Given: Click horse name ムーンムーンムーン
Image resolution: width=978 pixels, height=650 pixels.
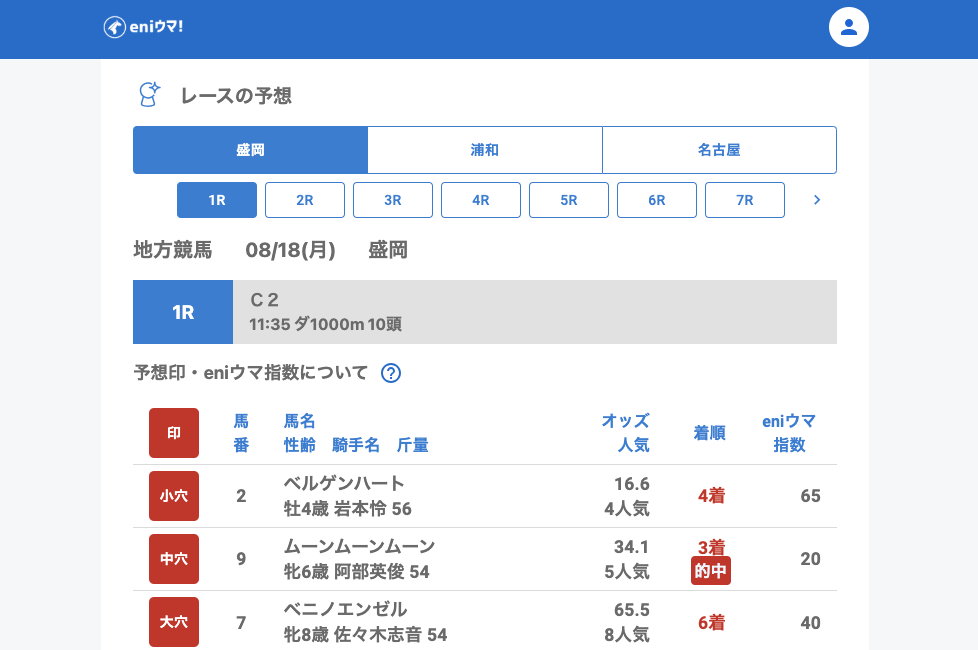Looking at the screenshot, I should 359,547.
